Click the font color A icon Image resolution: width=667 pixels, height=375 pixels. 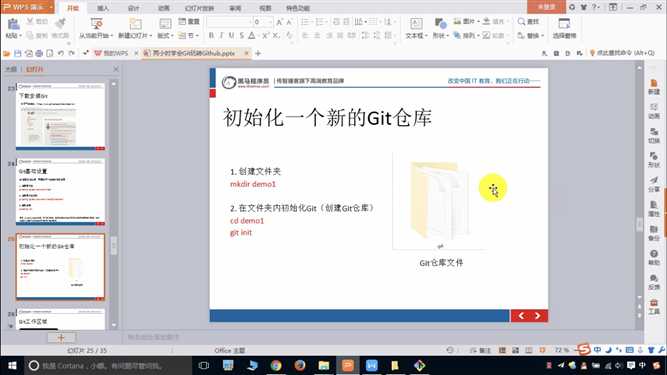[x=252, y=36]
